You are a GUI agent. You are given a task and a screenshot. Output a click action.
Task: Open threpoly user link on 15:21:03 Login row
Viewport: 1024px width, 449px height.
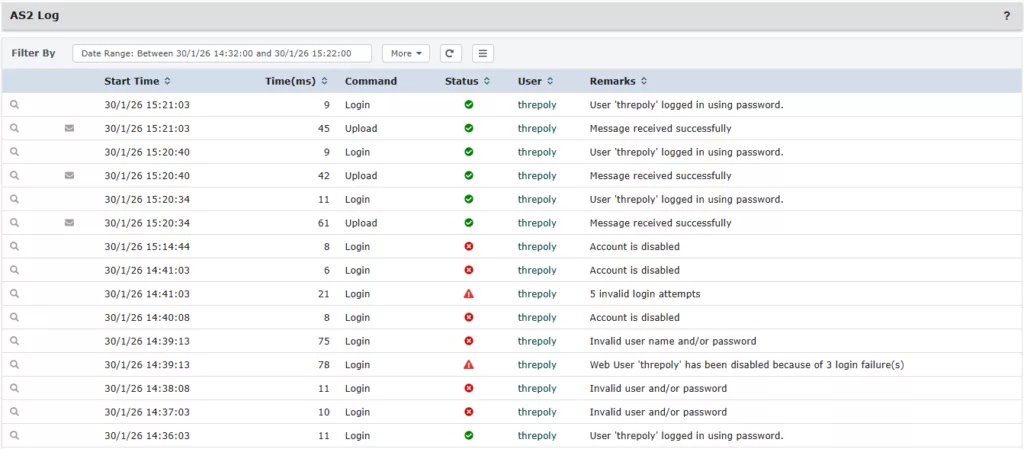(x=537, y=104)
